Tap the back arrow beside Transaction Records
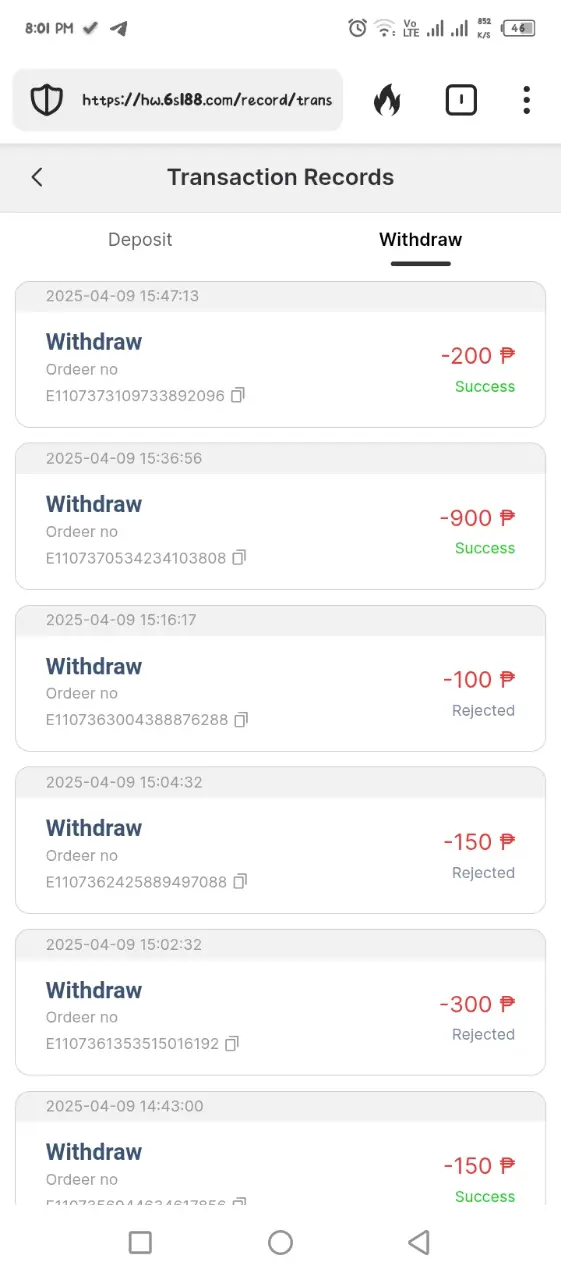 (x=37, y=177)
